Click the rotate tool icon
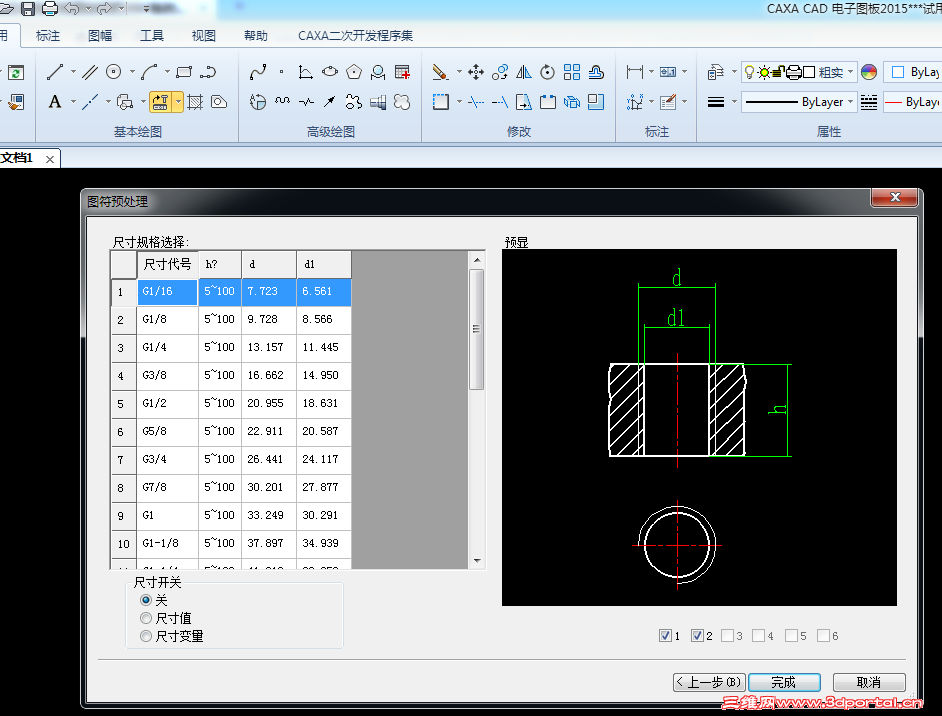The height and width of the screenshot is (716, 942). click(547, 72)
